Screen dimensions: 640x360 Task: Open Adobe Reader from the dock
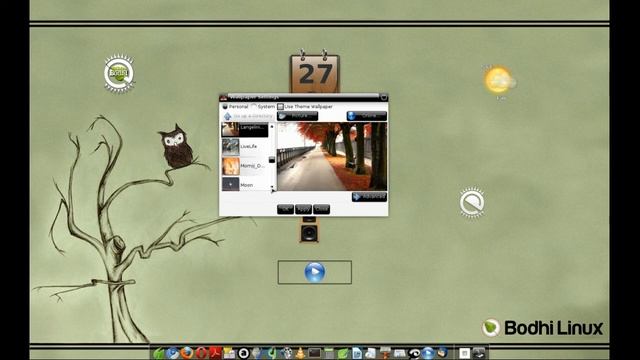tap(215, 353)
